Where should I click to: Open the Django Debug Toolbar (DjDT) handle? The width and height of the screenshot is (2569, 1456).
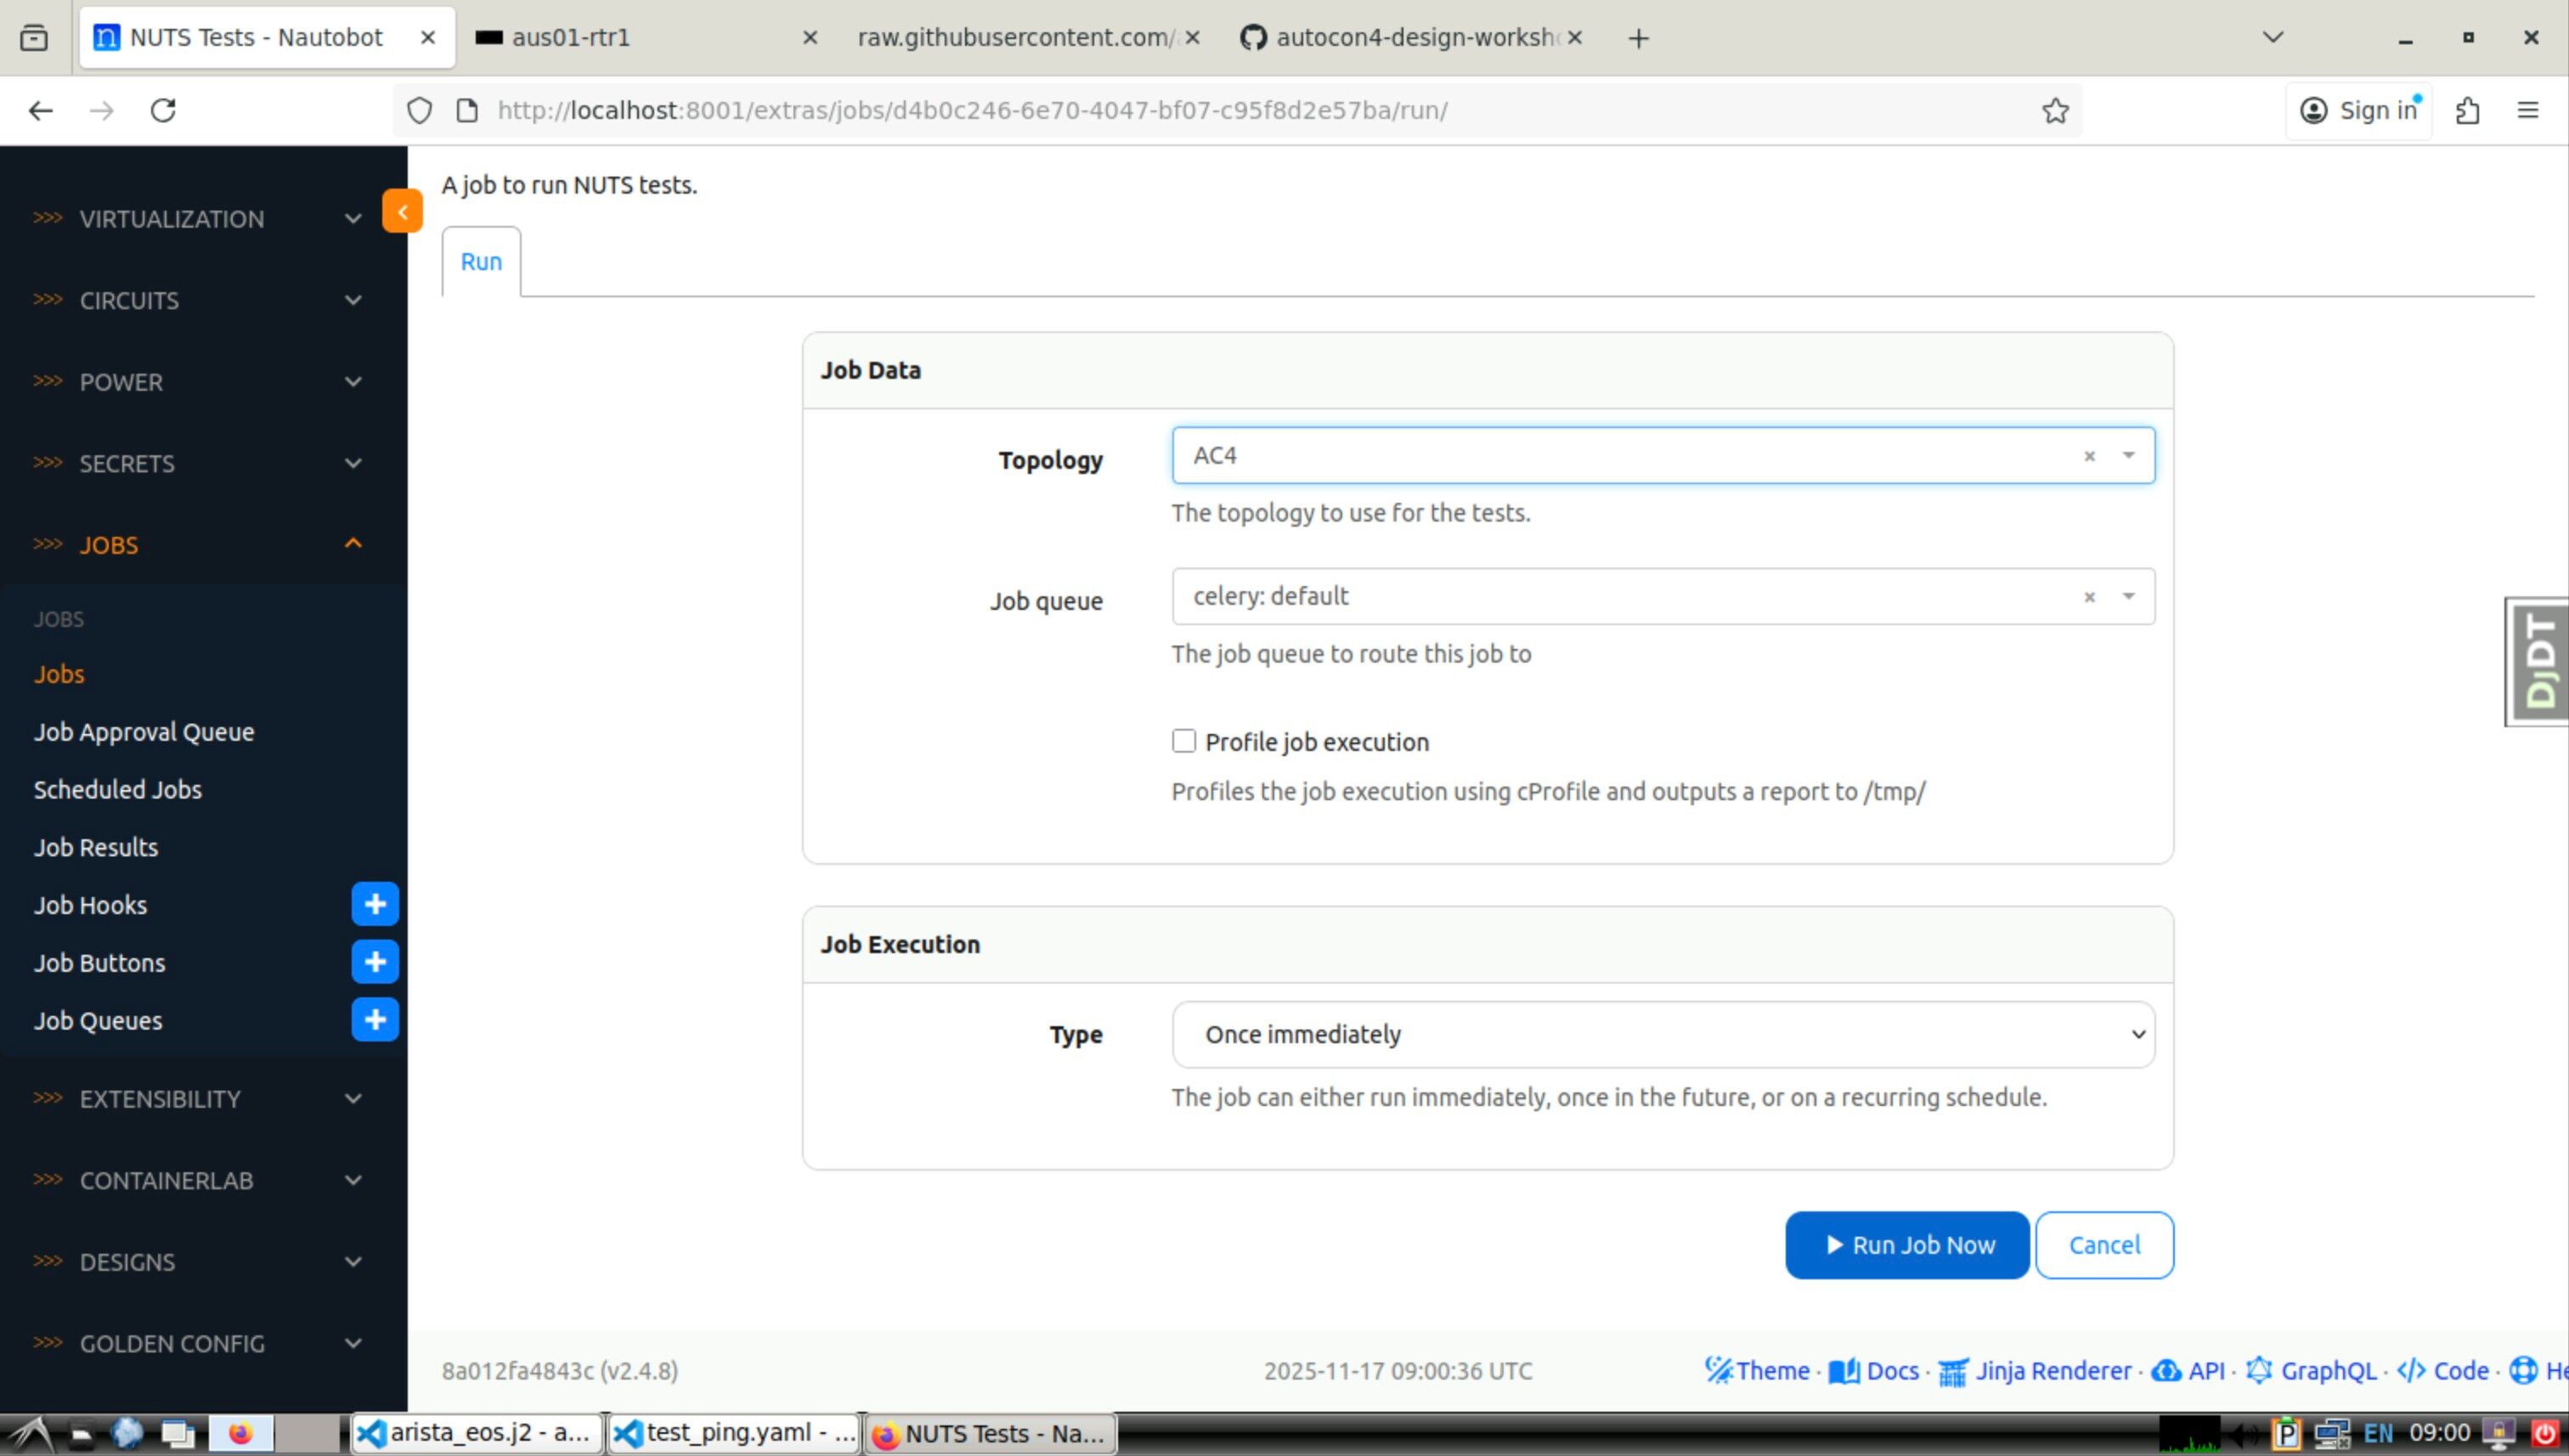point(2539,662)
